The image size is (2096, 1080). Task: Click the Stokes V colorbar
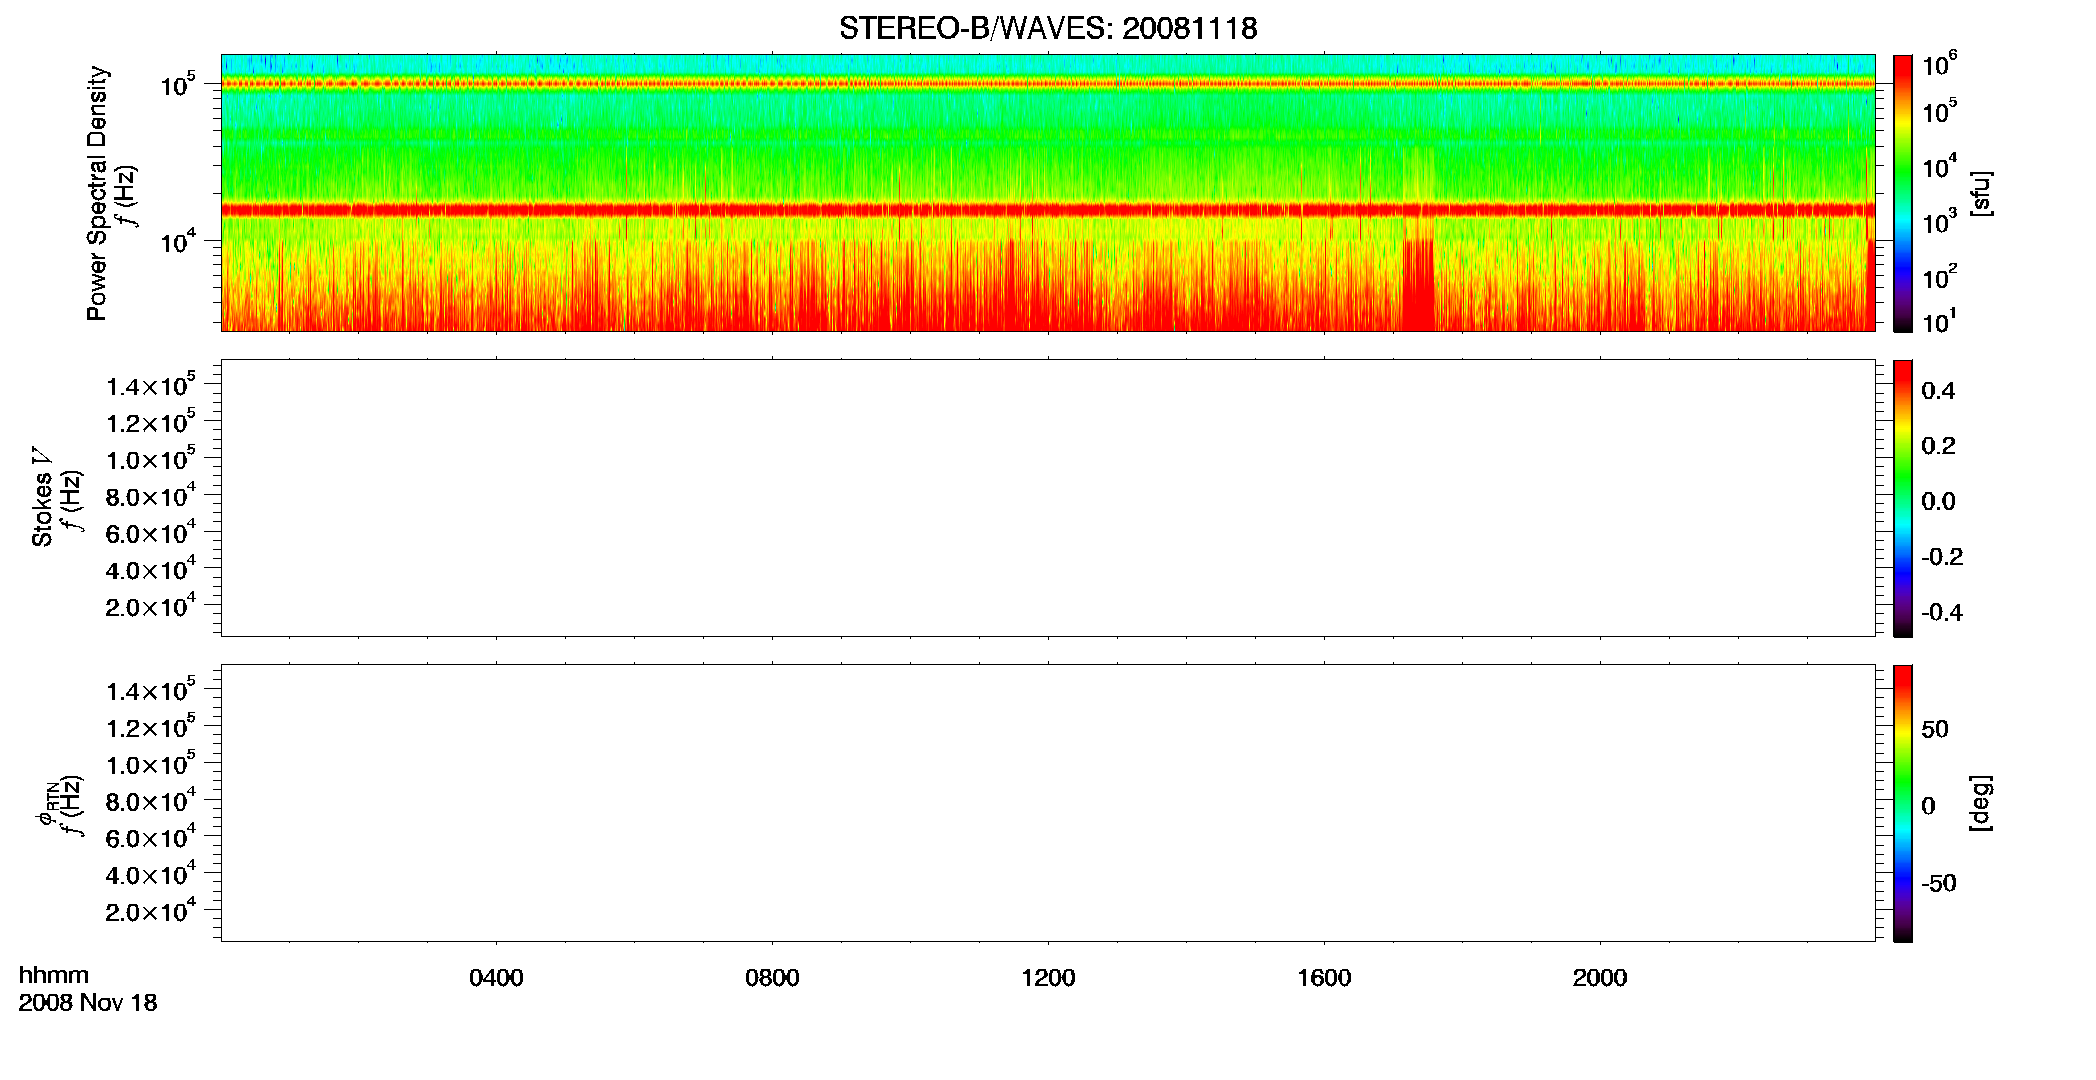1903,498
